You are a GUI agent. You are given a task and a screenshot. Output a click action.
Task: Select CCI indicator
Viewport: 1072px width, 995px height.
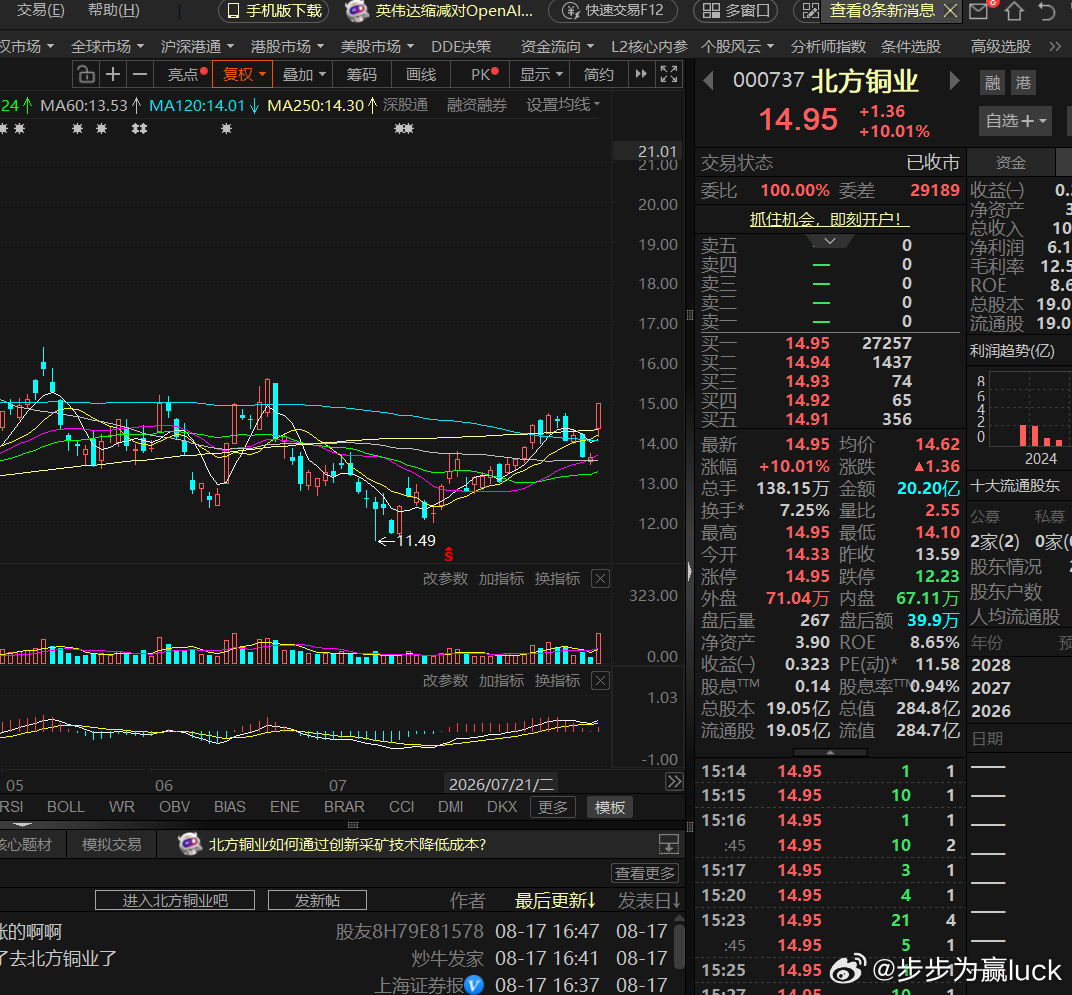tap(401, 807)
